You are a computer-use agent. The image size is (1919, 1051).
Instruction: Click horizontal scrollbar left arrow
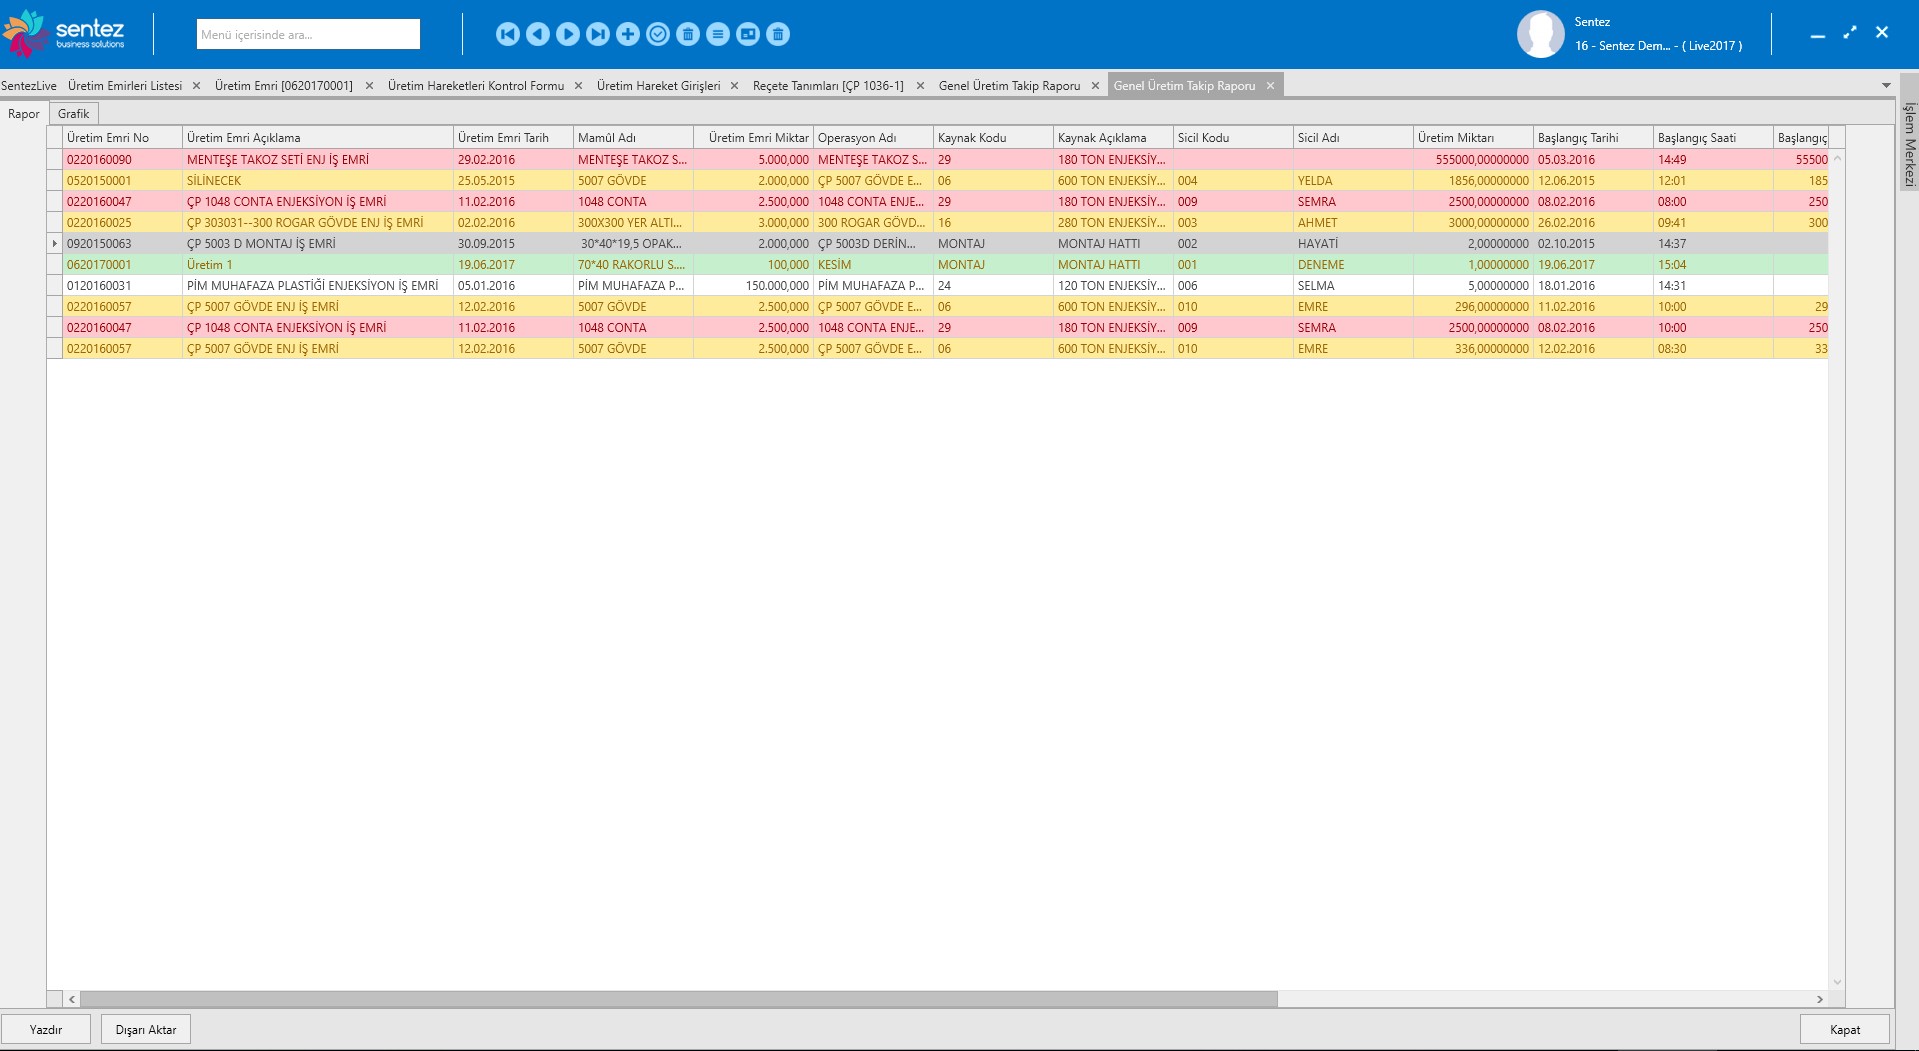click(72, 999)
